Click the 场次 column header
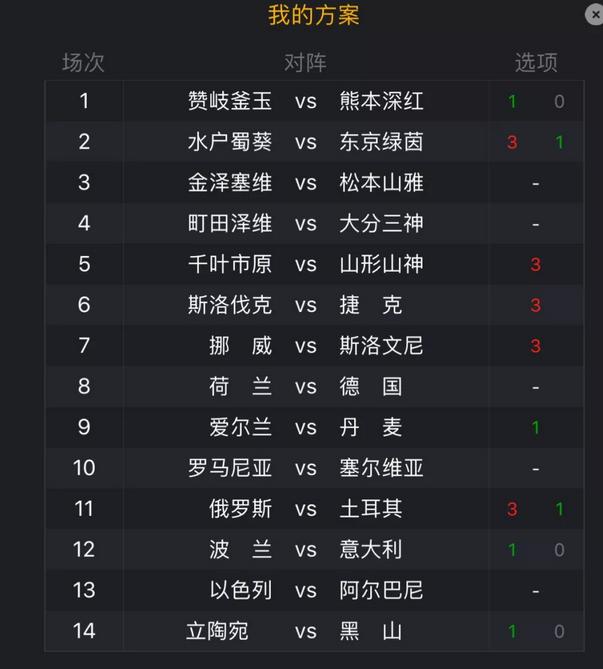The width and height of the screenshot is (603, 669). tap(83, 63)
